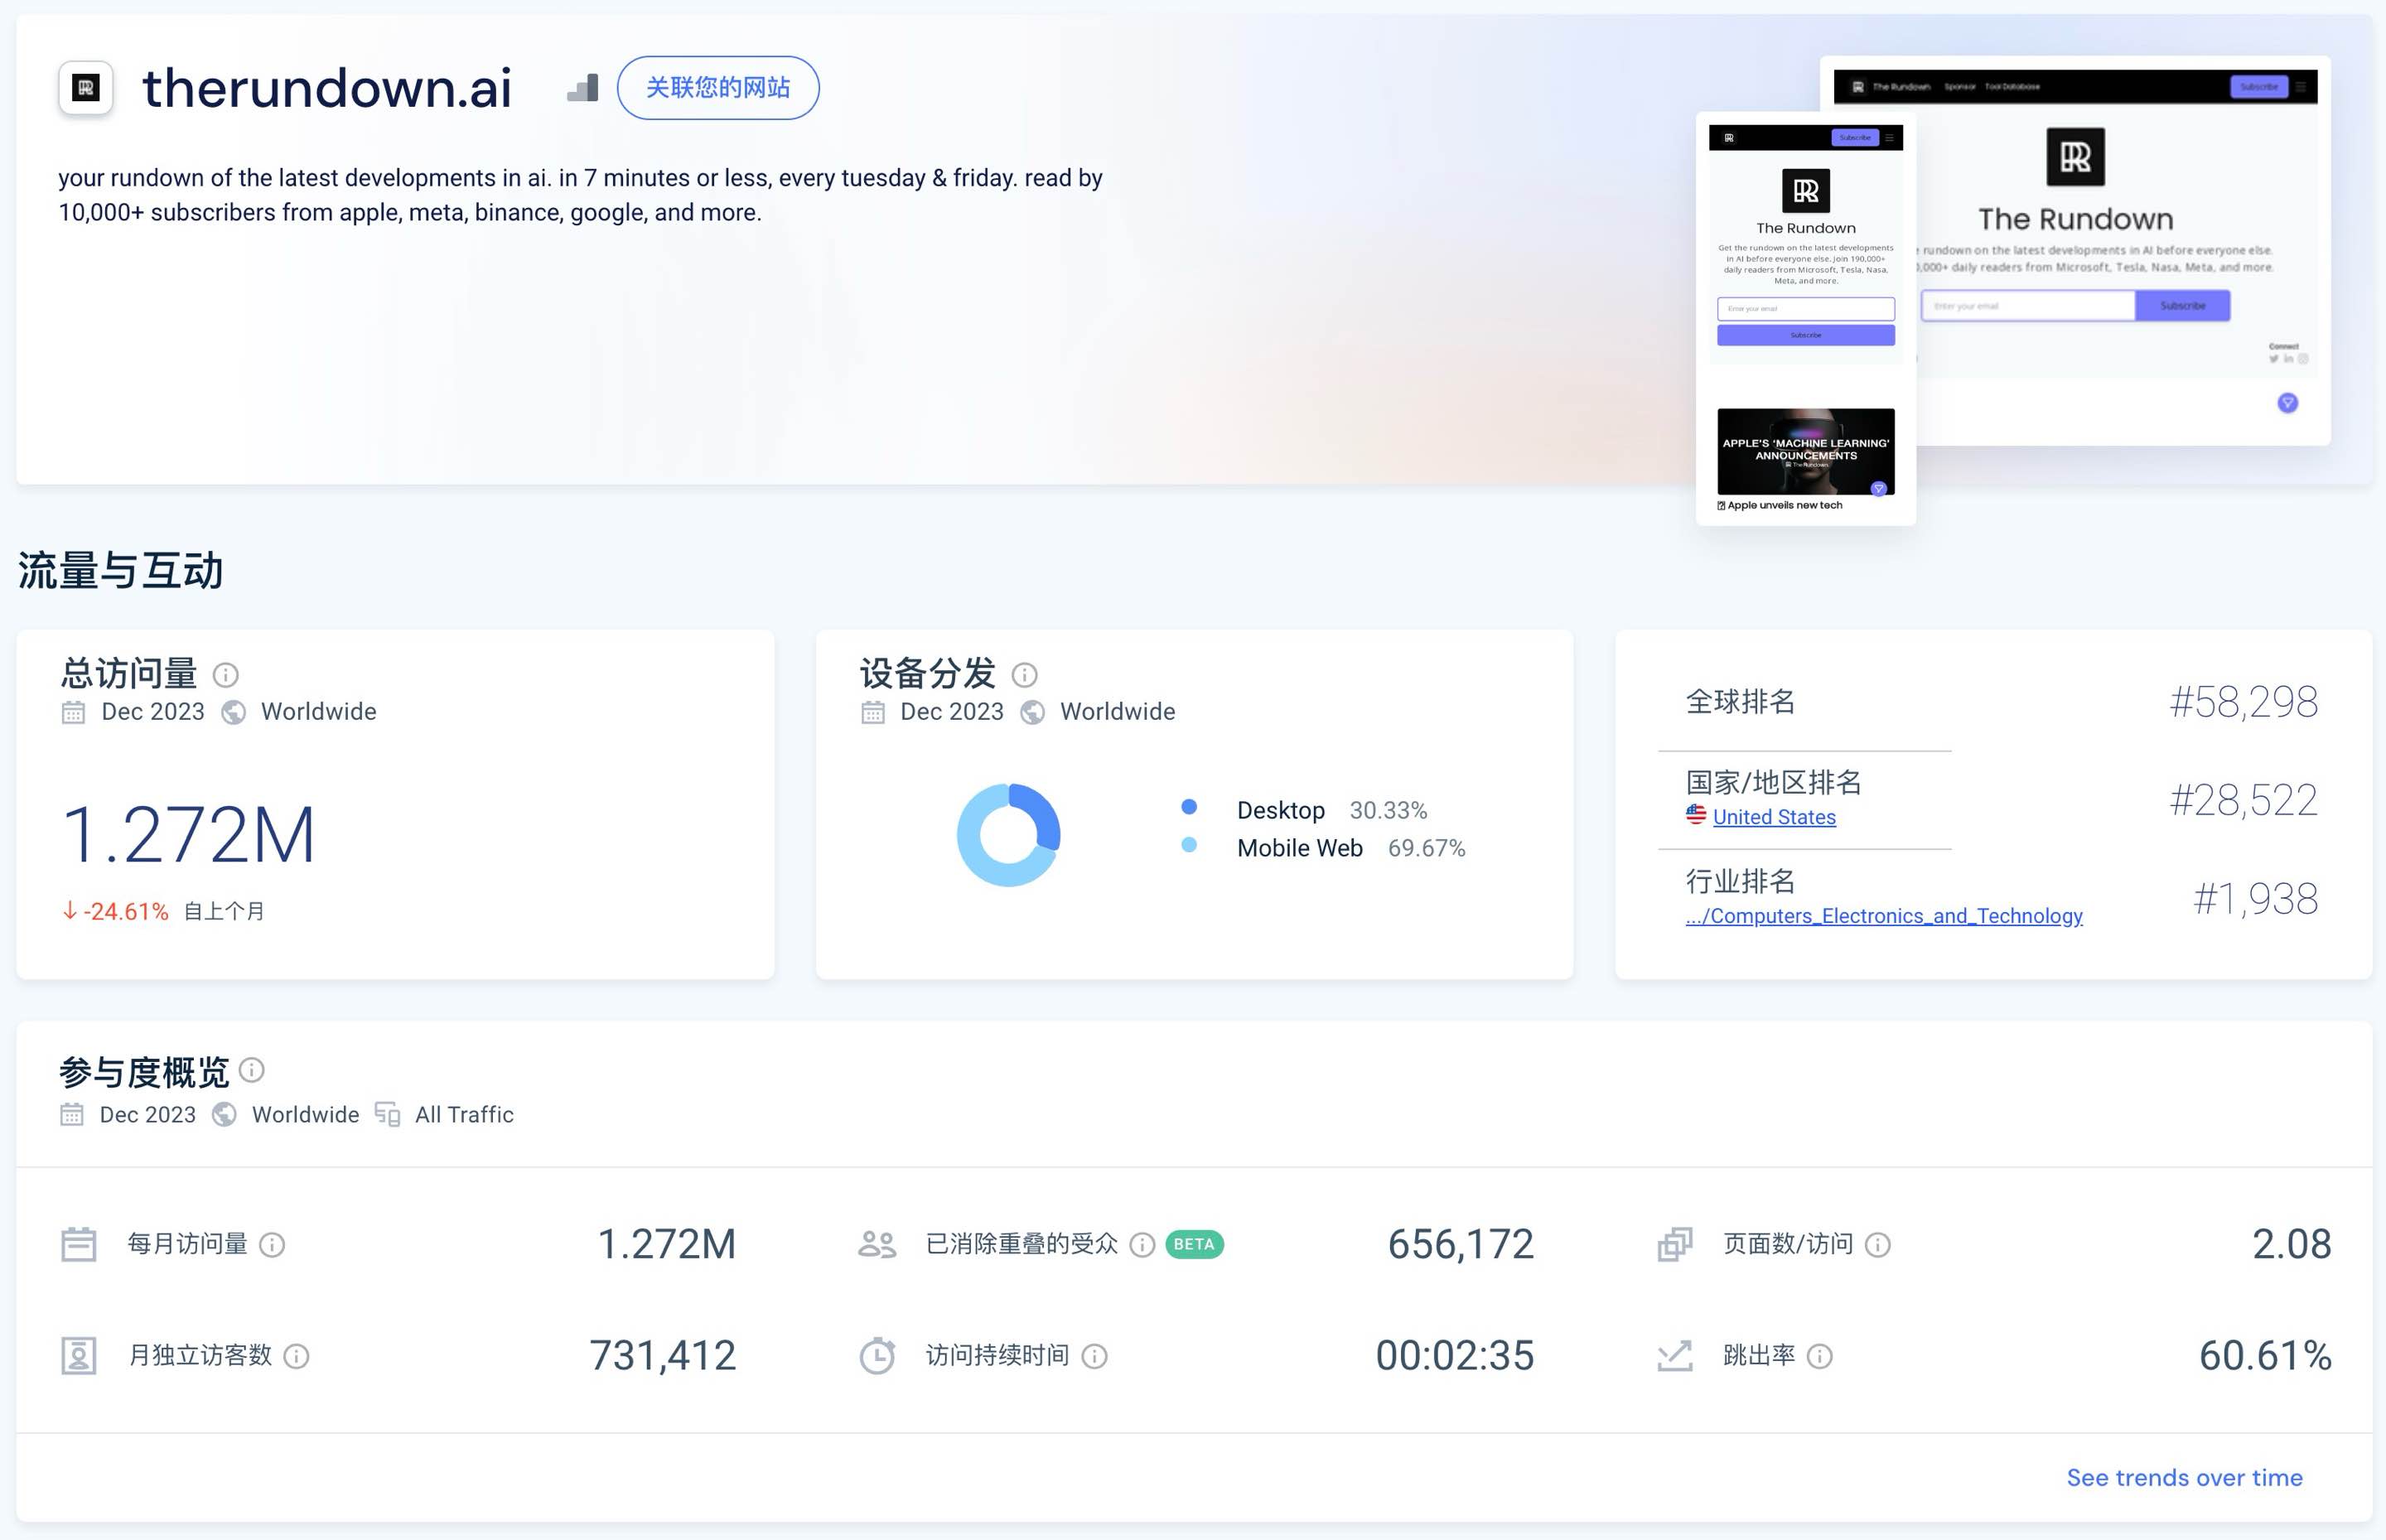Click globe icon in 设备分发 card
Screen dimensions: 2386x1540
click(1033, 712)
